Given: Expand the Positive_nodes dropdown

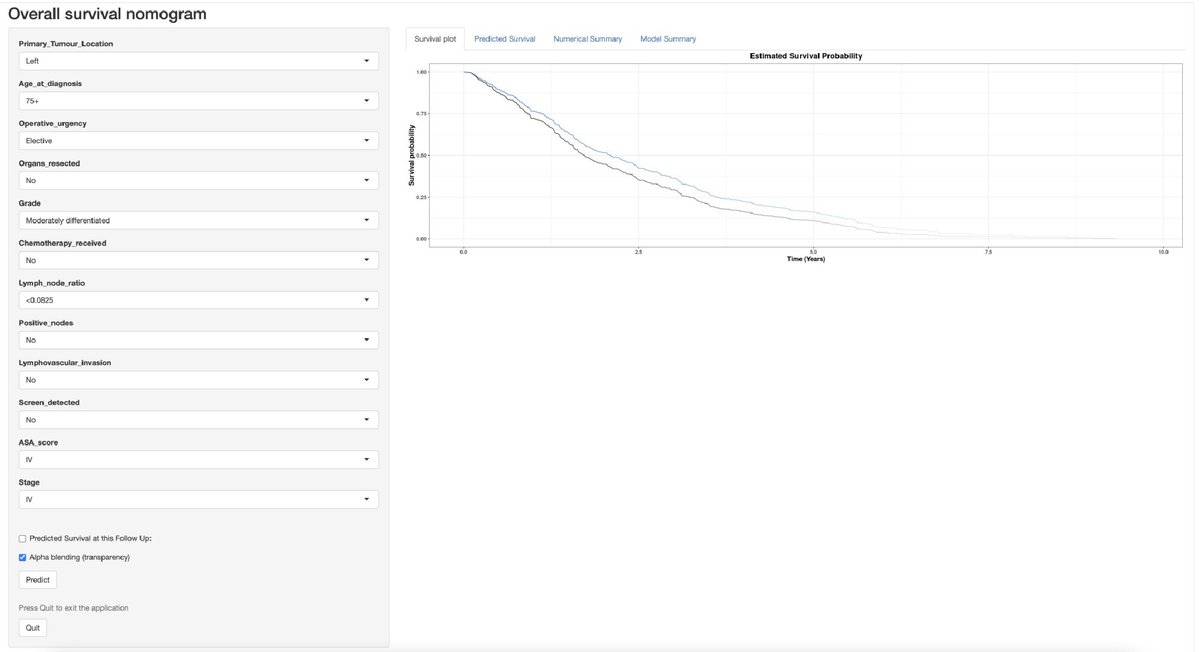Looking at the screenshot, I should point(198,340).
